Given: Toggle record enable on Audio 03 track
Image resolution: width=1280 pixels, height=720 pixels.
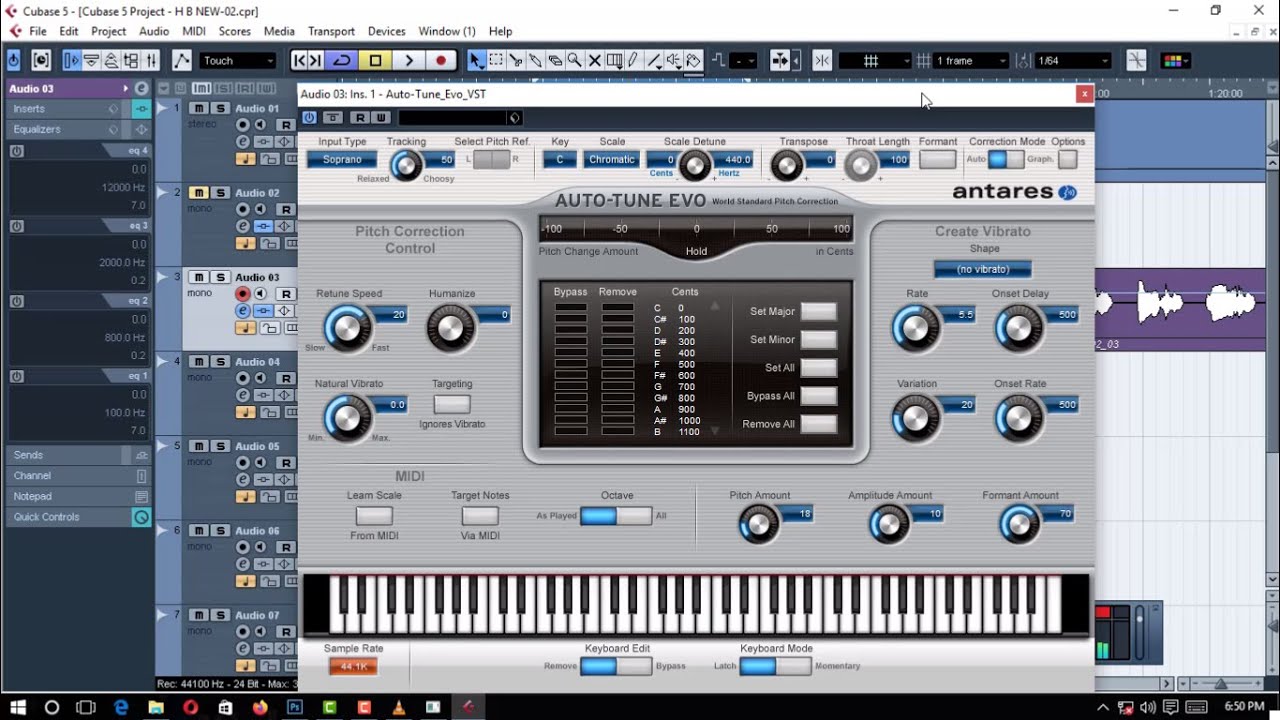Looking at the screenshot, I should 243,294.
